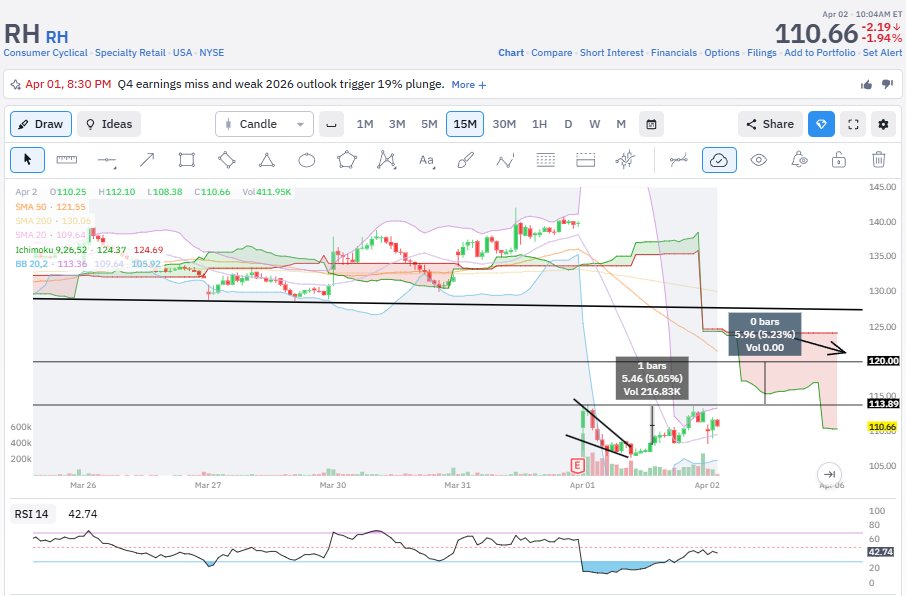
Task: Open the USA country link
Action: click(x=183, y=53)
